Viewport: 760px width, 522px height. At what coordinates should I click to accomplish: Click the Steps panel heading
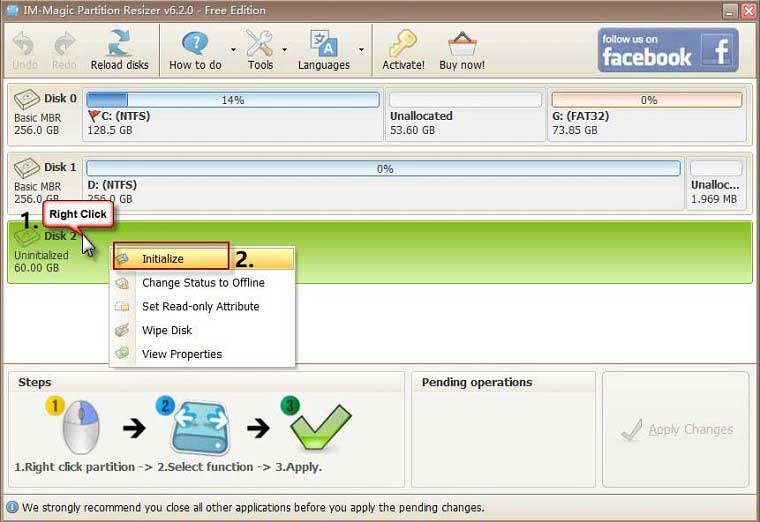34,382
